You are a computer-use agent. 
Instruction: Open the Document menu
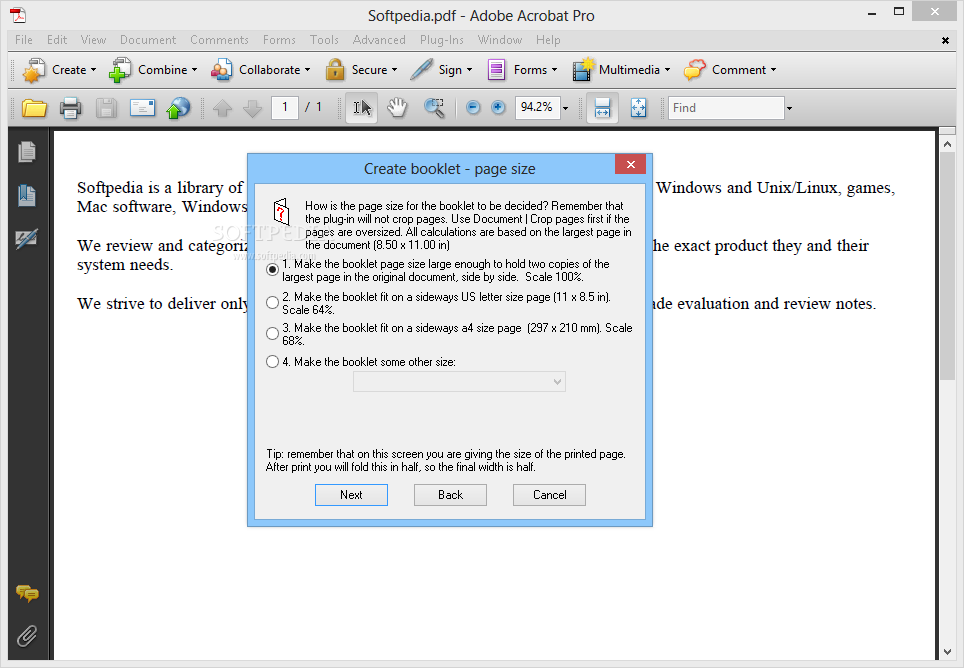148,40
